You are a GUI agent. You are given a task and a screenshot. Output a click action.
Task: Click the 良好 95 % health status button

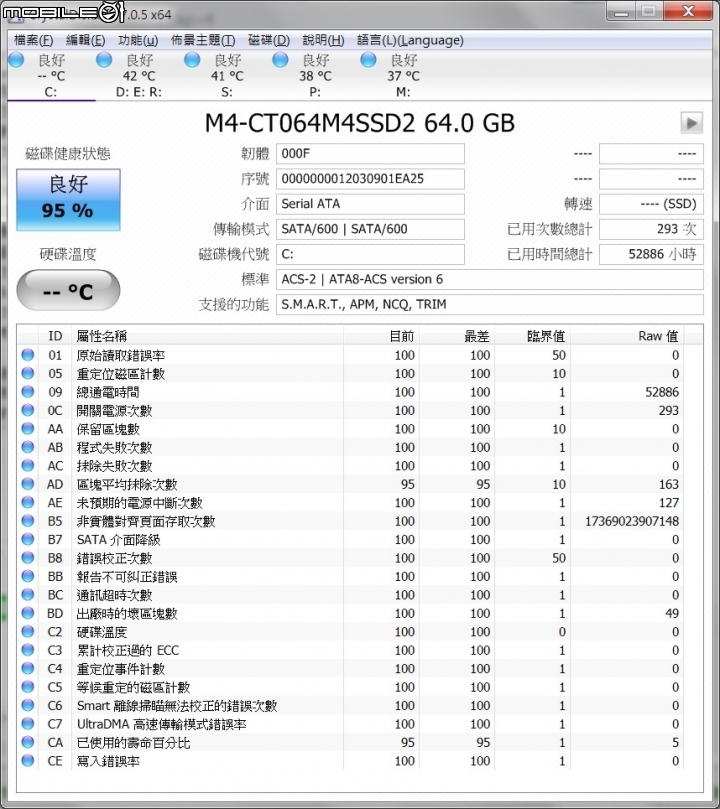pos(69,199)
